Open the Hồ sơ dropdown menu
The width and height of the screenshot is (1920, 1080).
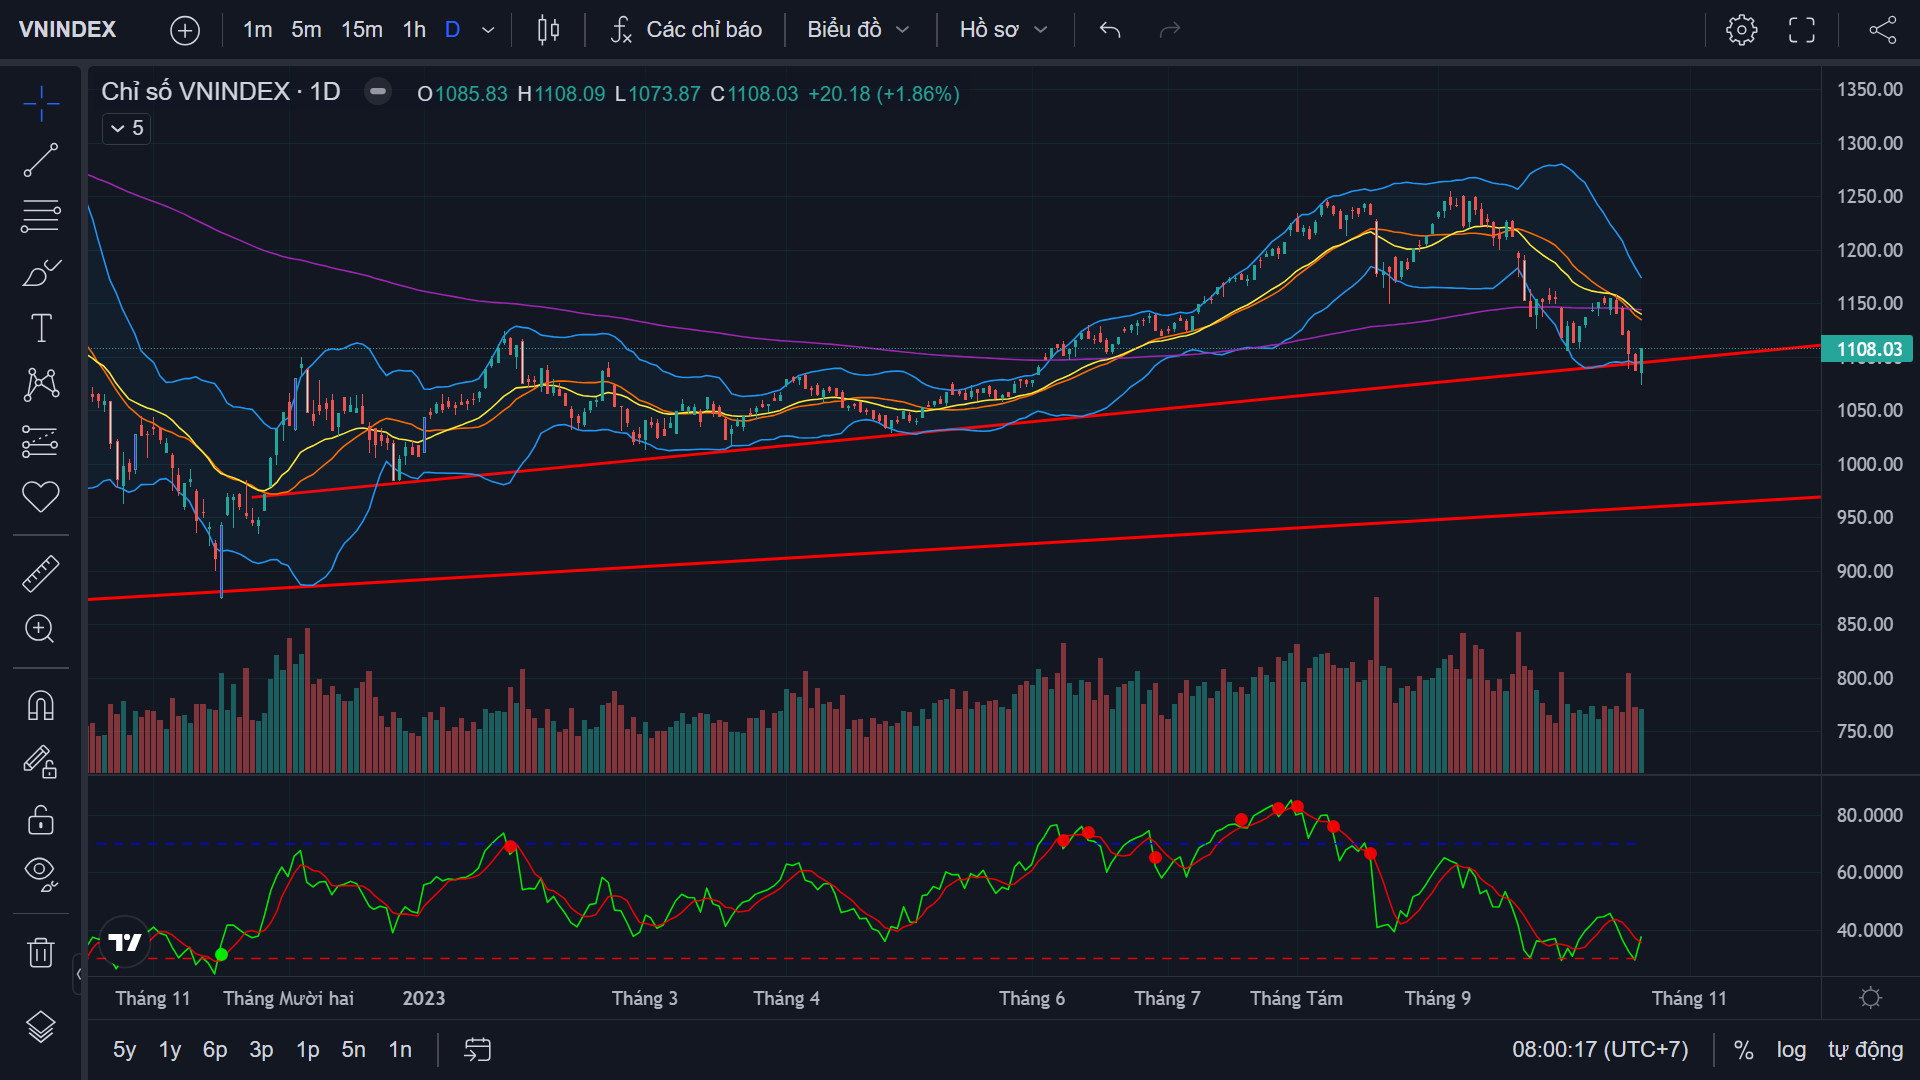[1003, 30]
